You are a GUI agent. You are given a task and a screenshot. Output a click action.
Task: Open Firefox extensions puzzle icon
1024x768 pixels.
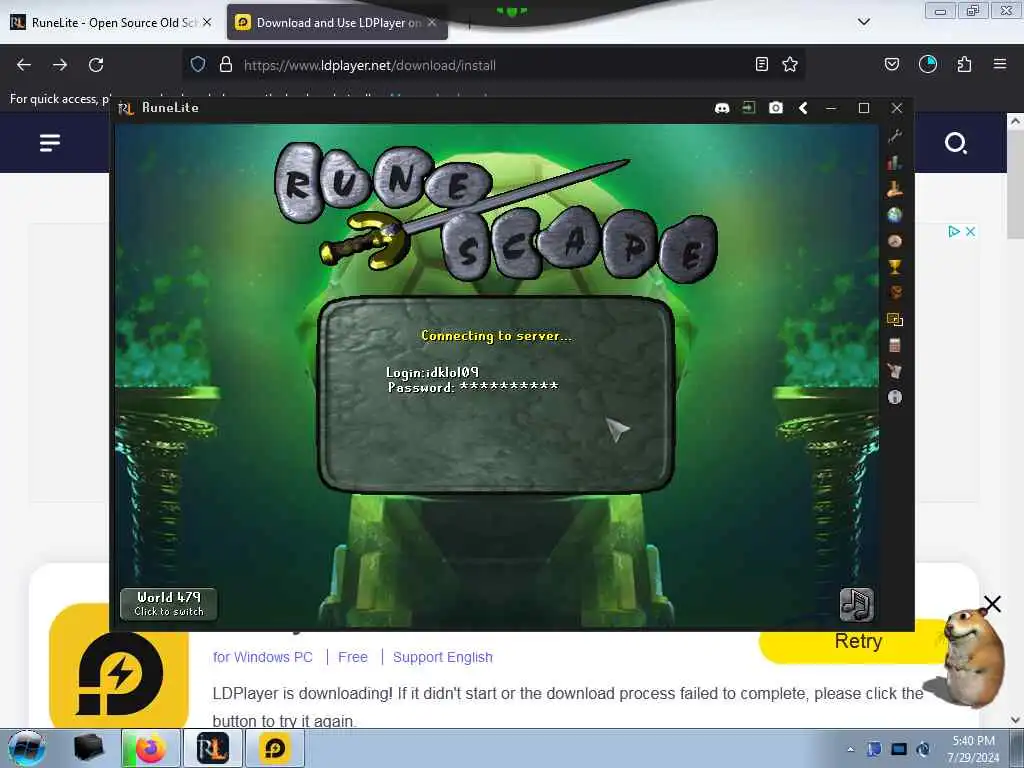click(964, 64)
